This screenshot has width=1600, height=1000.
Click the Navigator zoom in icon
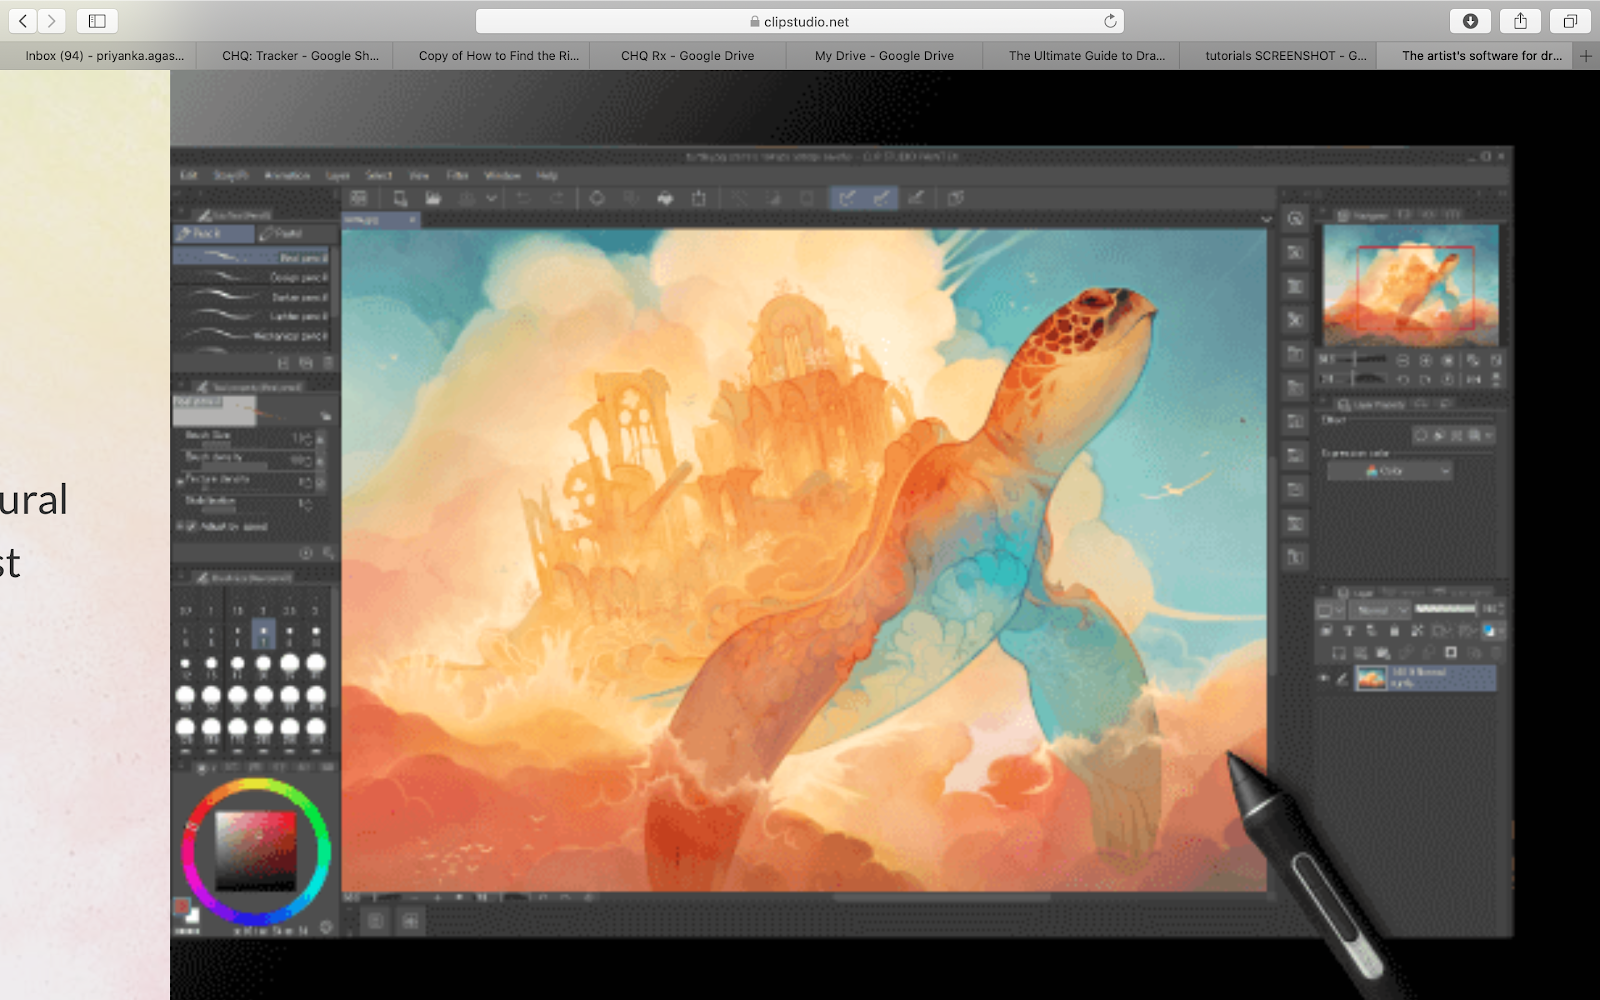[x=1425, y=360]
